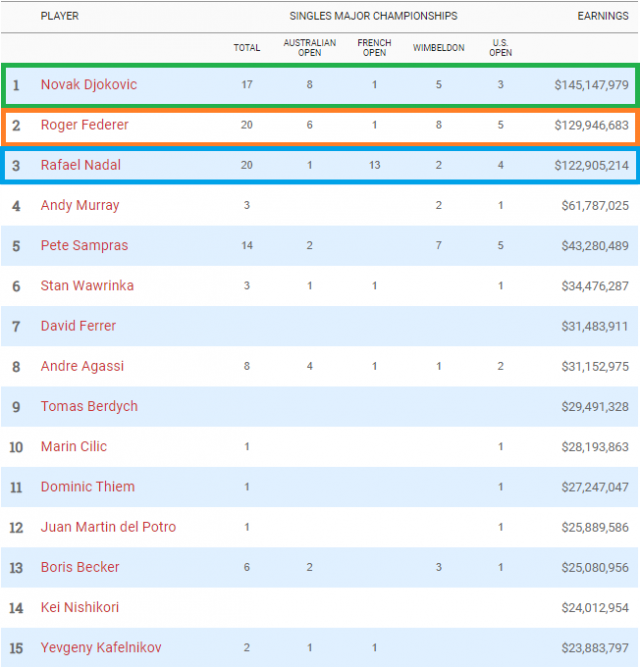The image size is (640, 667).
Task: Click earnings value $145,147,979
Action: [x=591, y=85]
